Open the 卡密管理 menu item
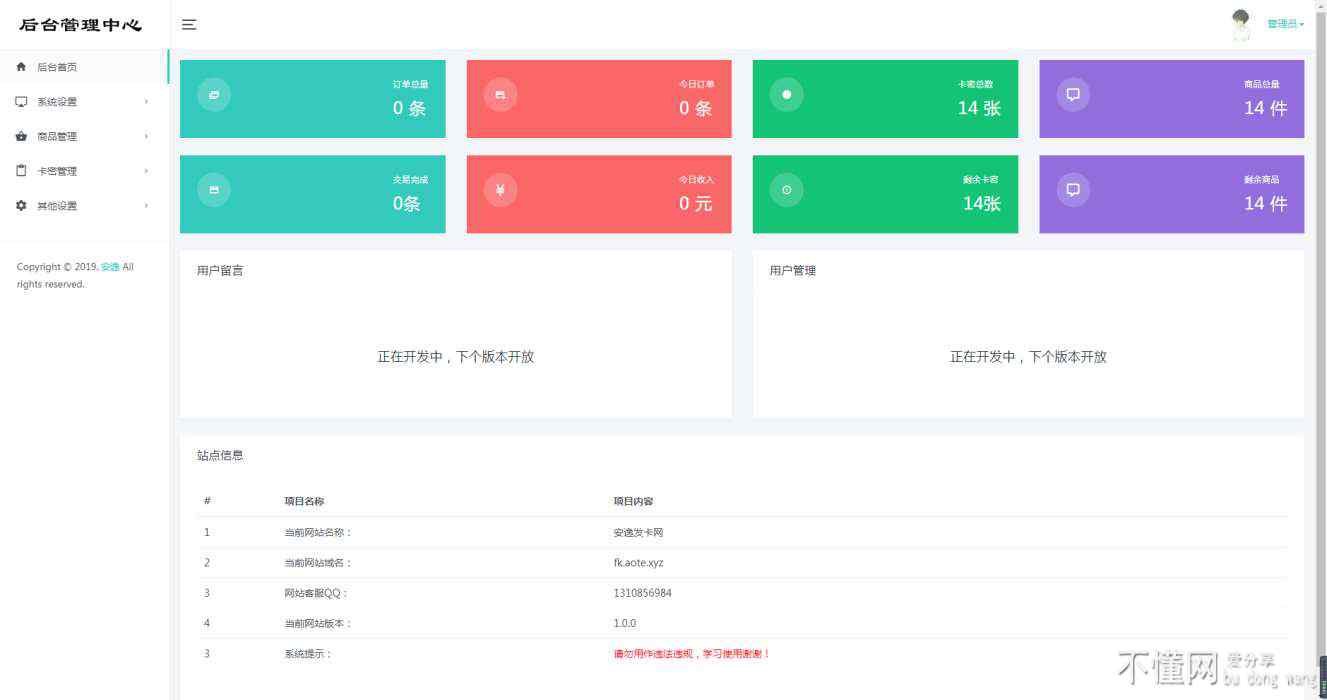Screen dimensions: 1327x700 84,171
